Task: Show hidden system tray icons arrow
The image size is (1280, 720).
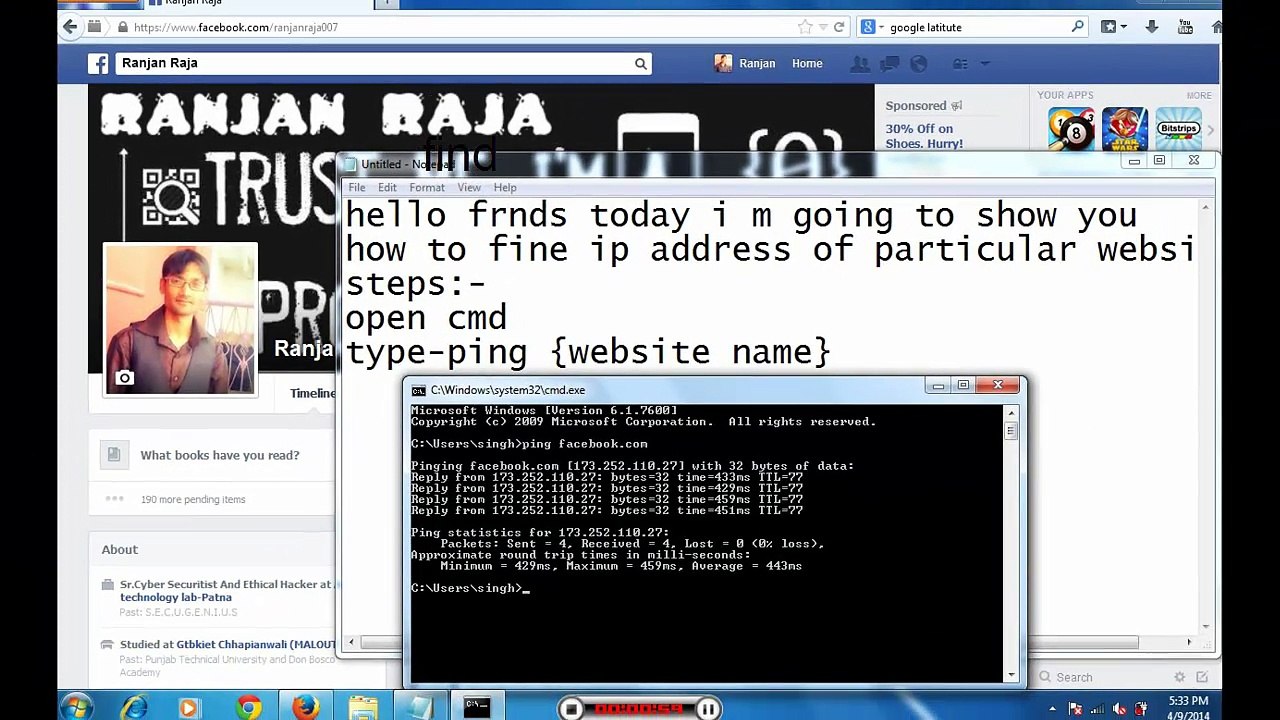Action: pos(1052,709)
